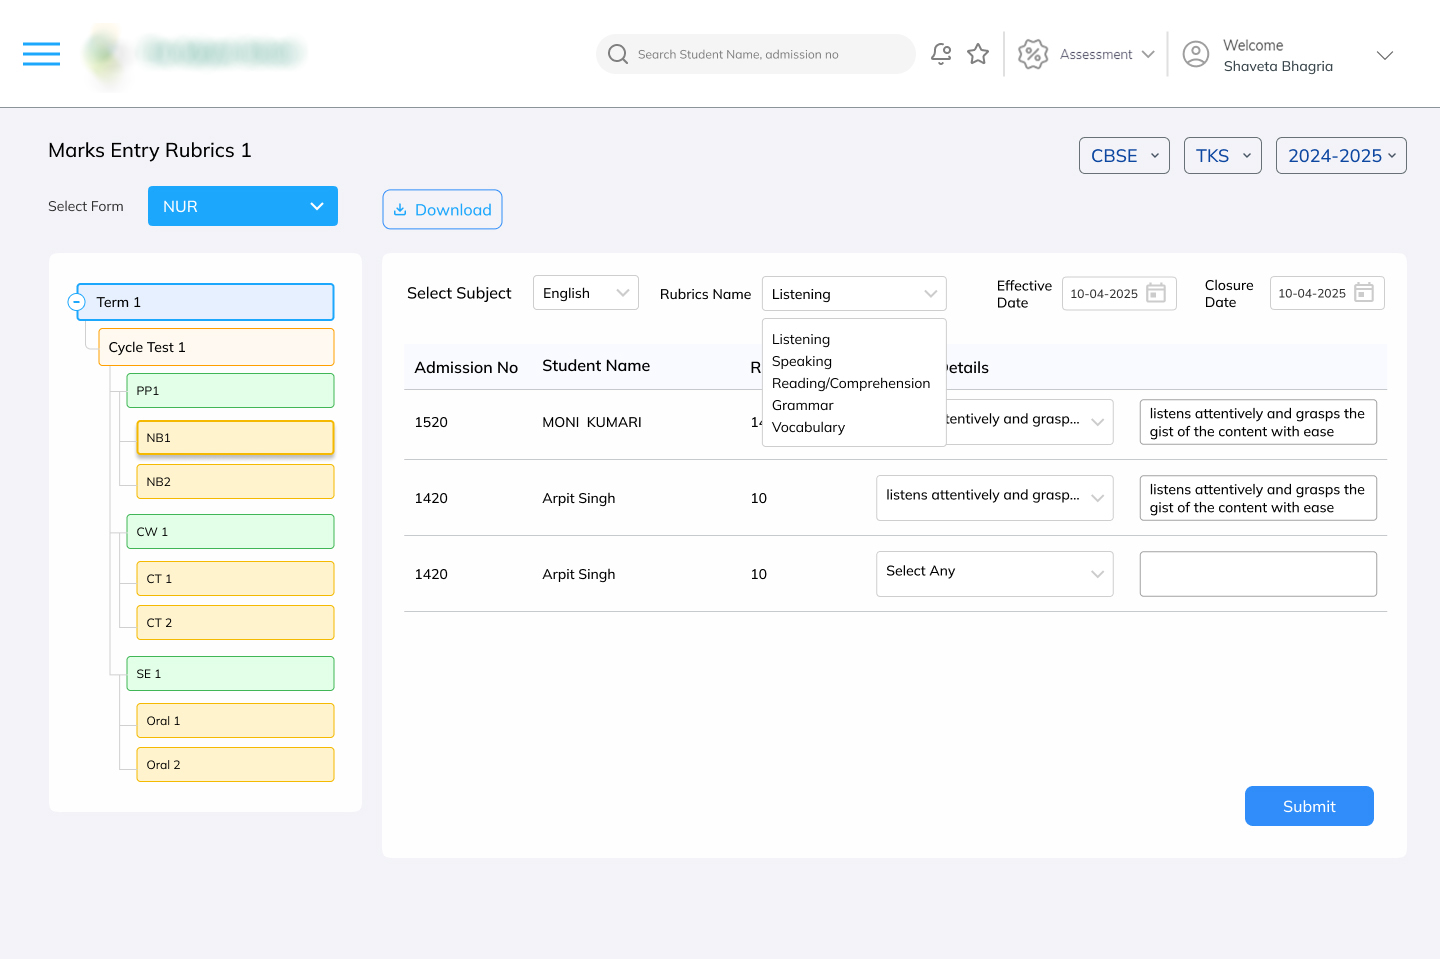The width and height of the screenshot is (1440, 959).
Task: Click the Submit button
Action: [1309, 806]
